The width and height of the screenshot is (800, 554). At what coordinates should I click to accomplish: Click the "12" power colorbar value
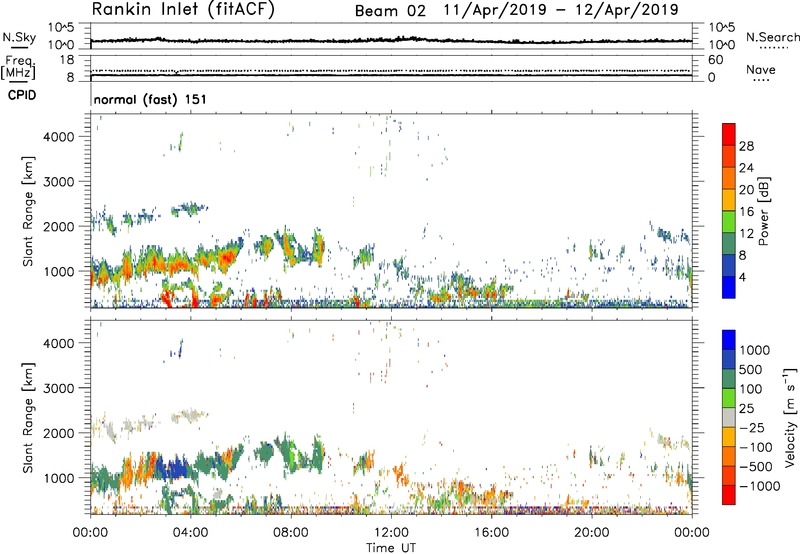tap(746, 234)
